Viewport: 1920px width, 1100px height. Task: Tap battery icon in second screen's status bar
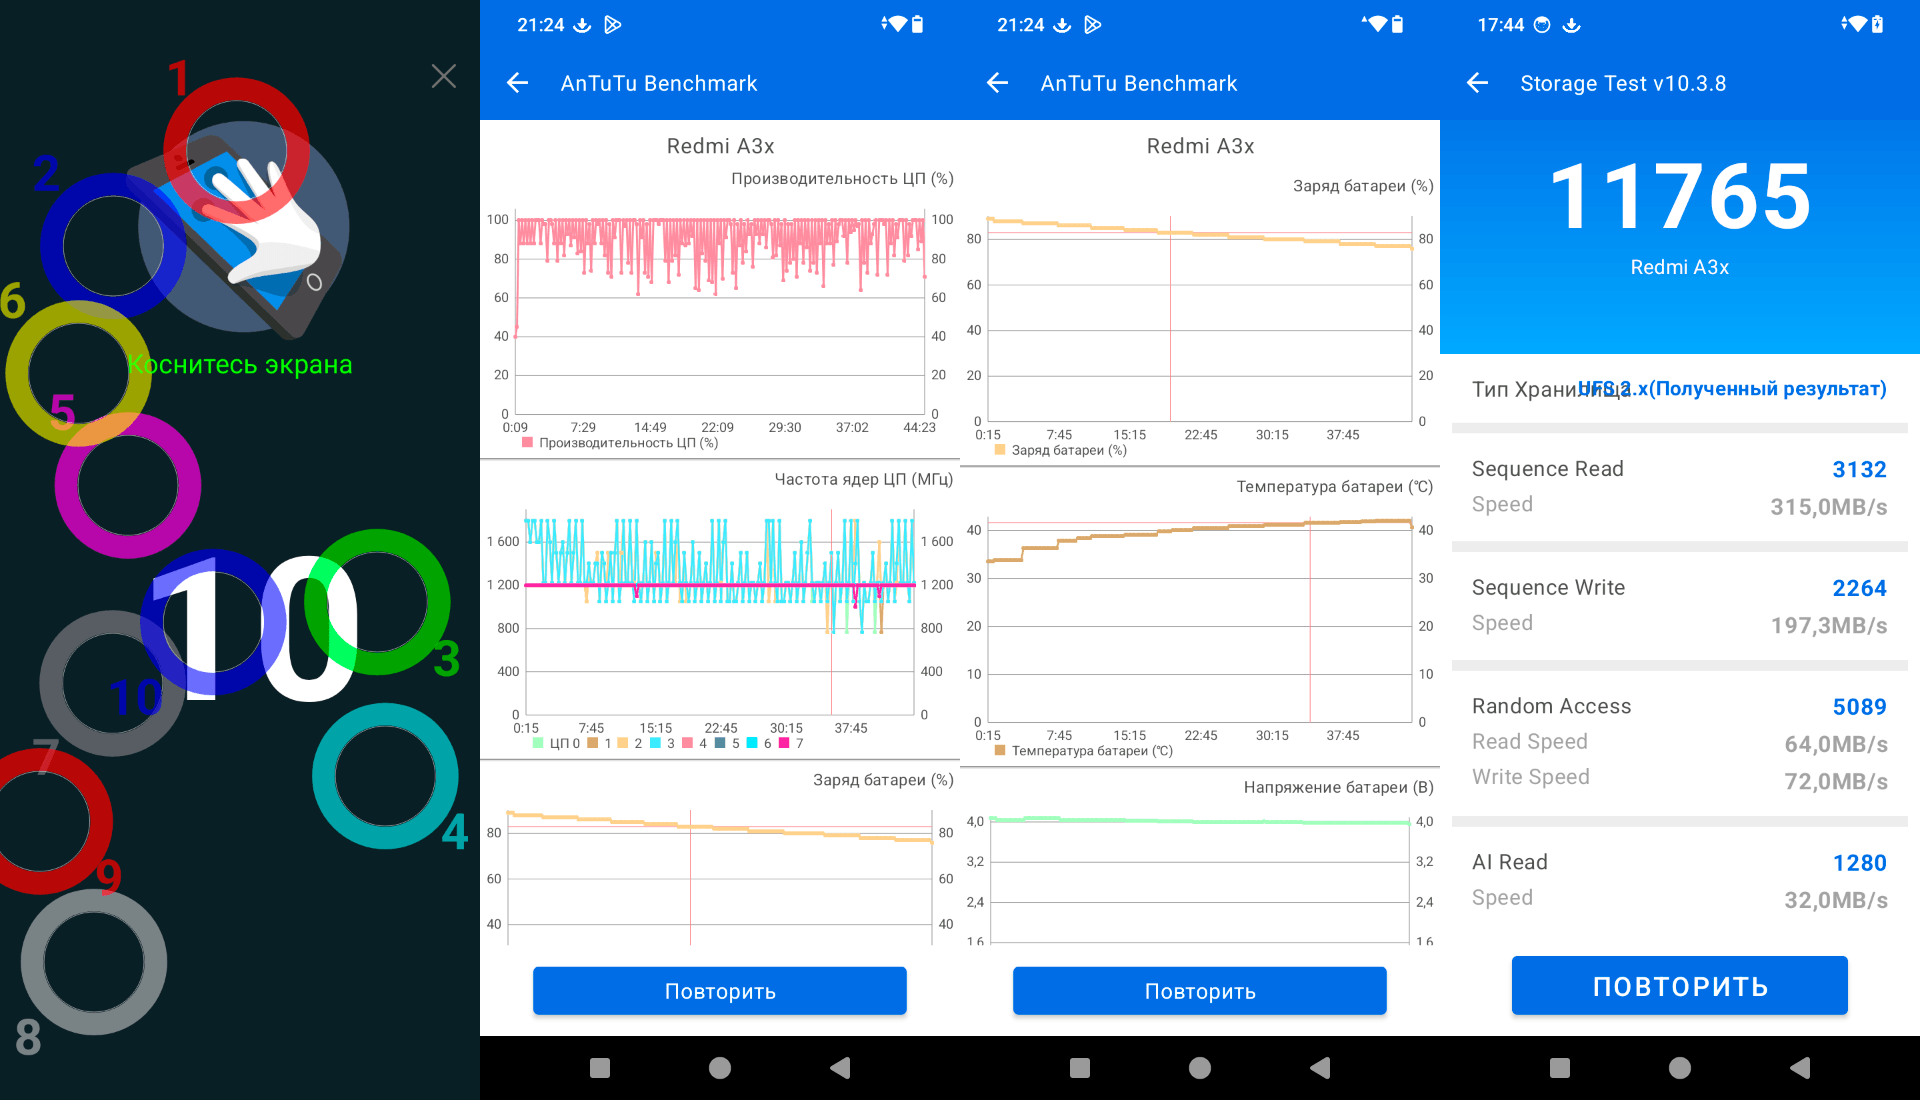click(1398, 24)
